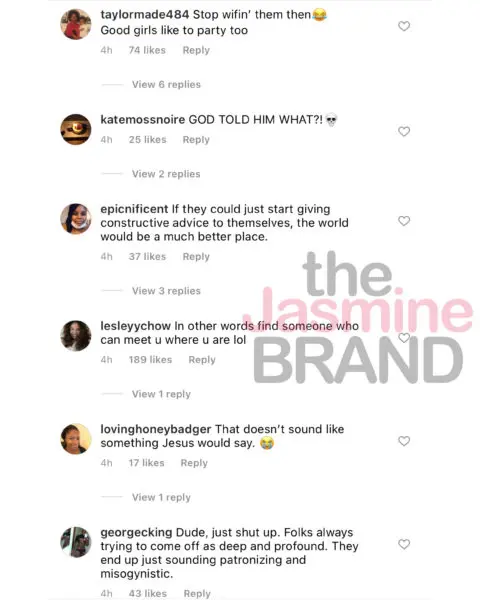Open katemossnoire's avatar

click(x=76, y=129)
